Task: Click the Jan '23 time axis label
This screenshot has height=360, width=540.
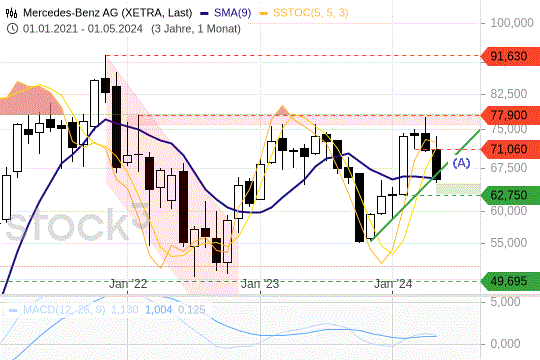Action: pyautogui.click(x=260, y=284)
